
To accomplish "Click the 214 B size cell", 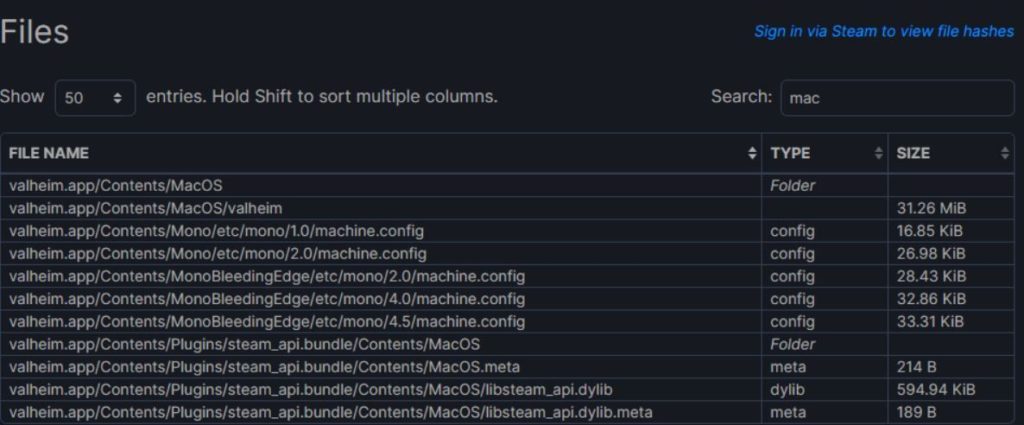I will (951, 367).
